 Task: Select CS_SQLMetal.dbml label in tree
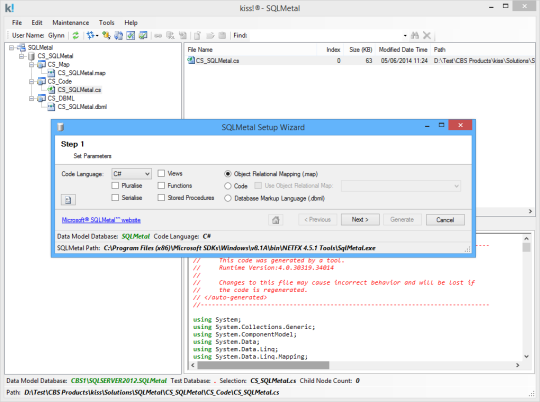[82, 107]
